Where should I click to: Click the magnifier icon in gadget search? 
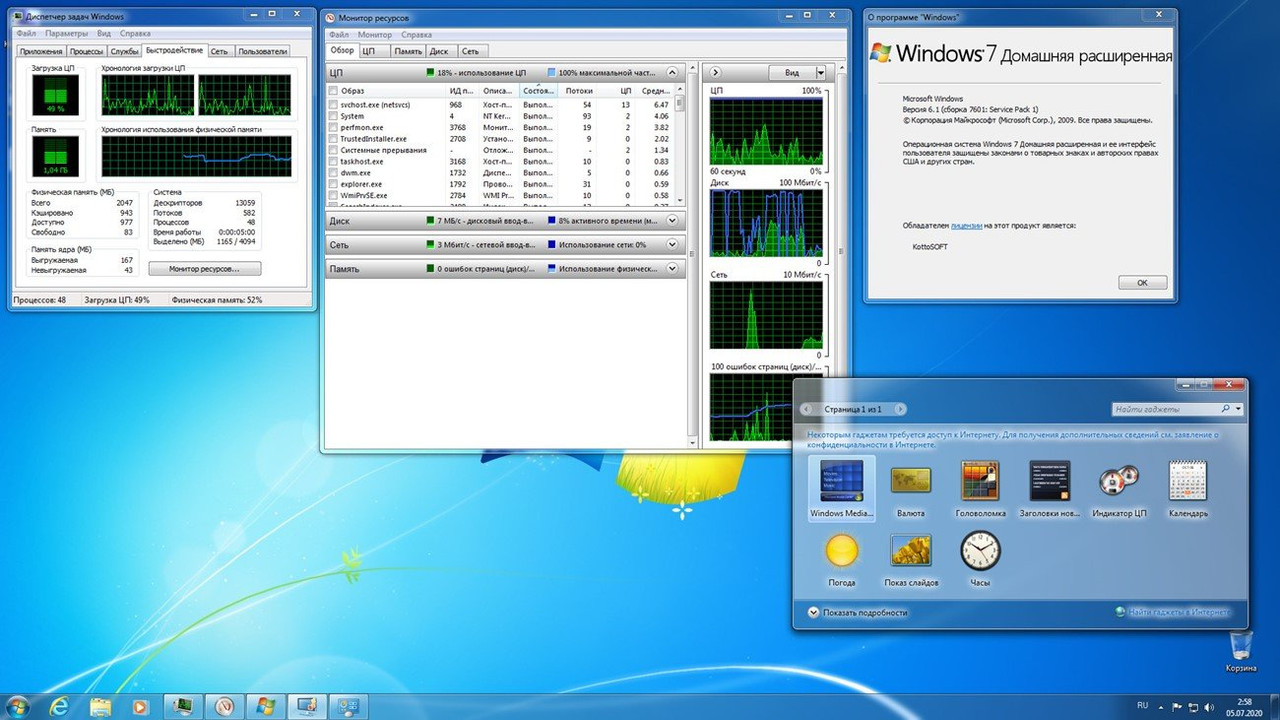[1226, 409]
